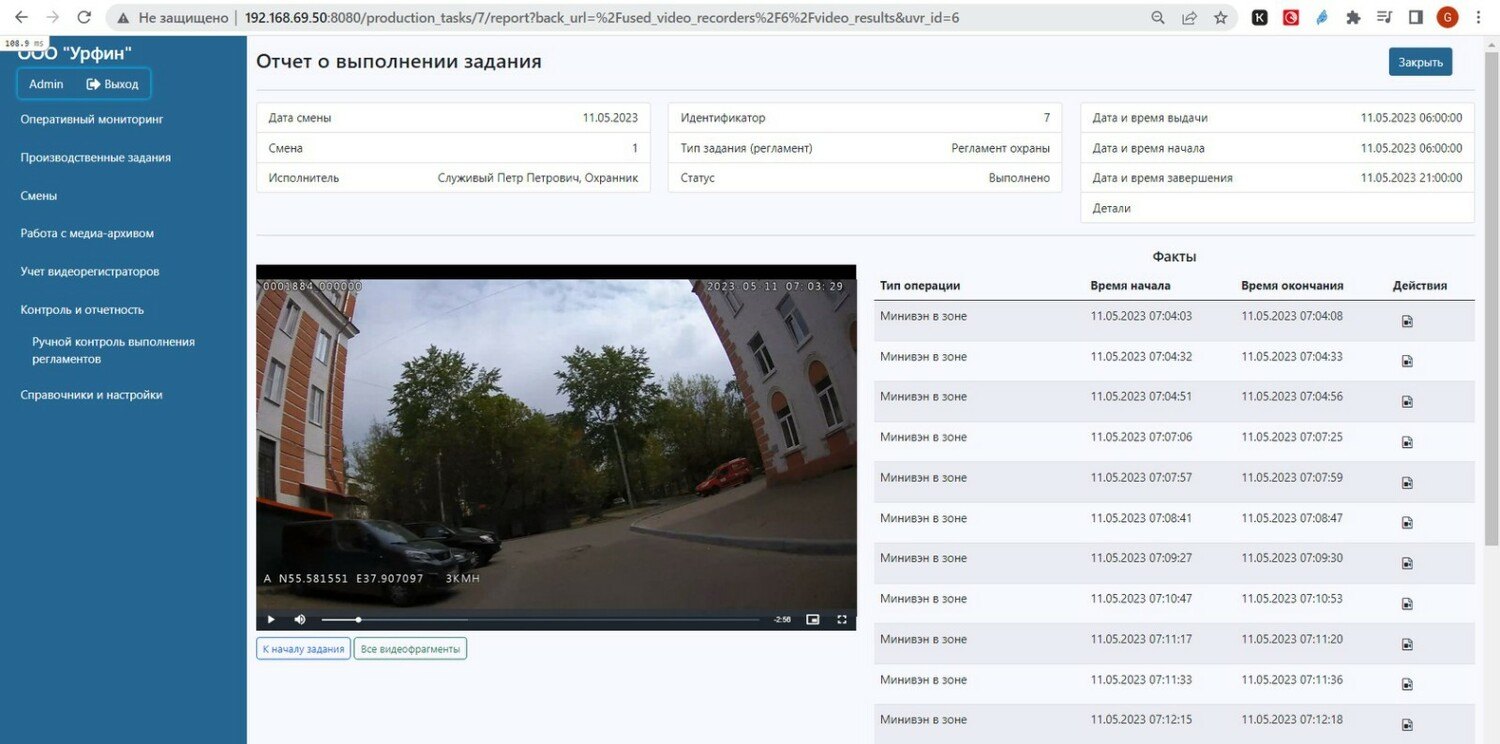Collapse Контроль и отчетность menu
The image size is (1500, 744).
click(82, 310)
